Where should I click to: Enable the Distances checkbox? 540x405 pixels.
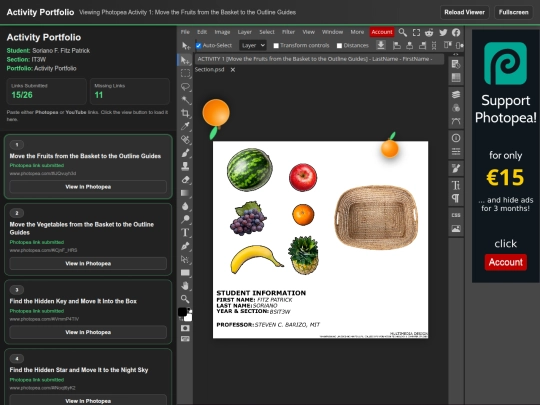click(339, 45)
